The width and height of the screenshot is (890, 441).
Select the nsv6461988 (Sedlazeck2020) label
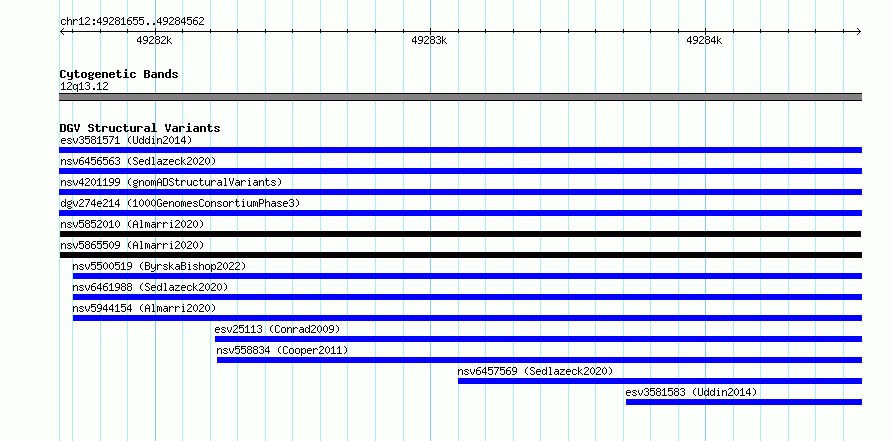[x=150, y=287]
